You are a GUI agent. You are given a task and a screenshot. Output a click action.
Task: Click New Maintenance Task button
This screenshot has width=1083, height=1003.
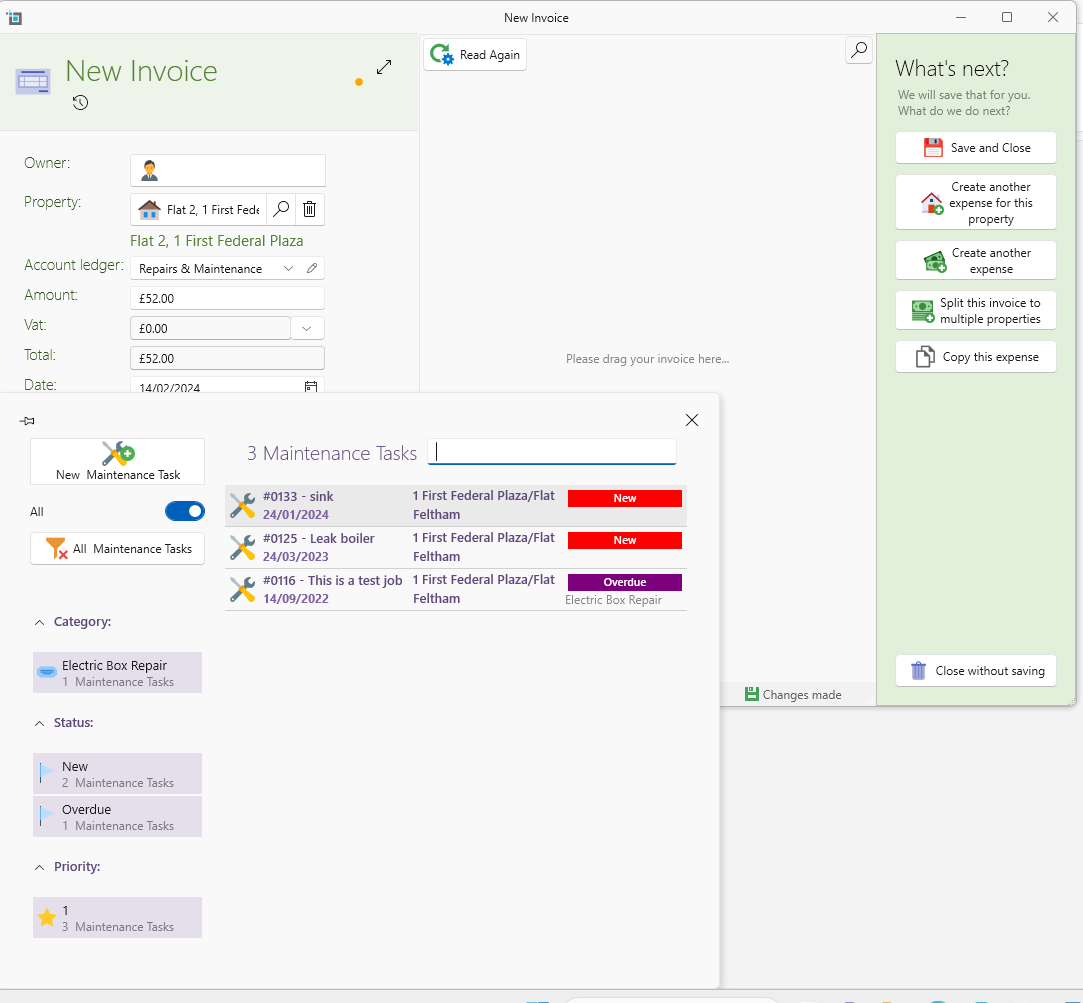[117, 461]
